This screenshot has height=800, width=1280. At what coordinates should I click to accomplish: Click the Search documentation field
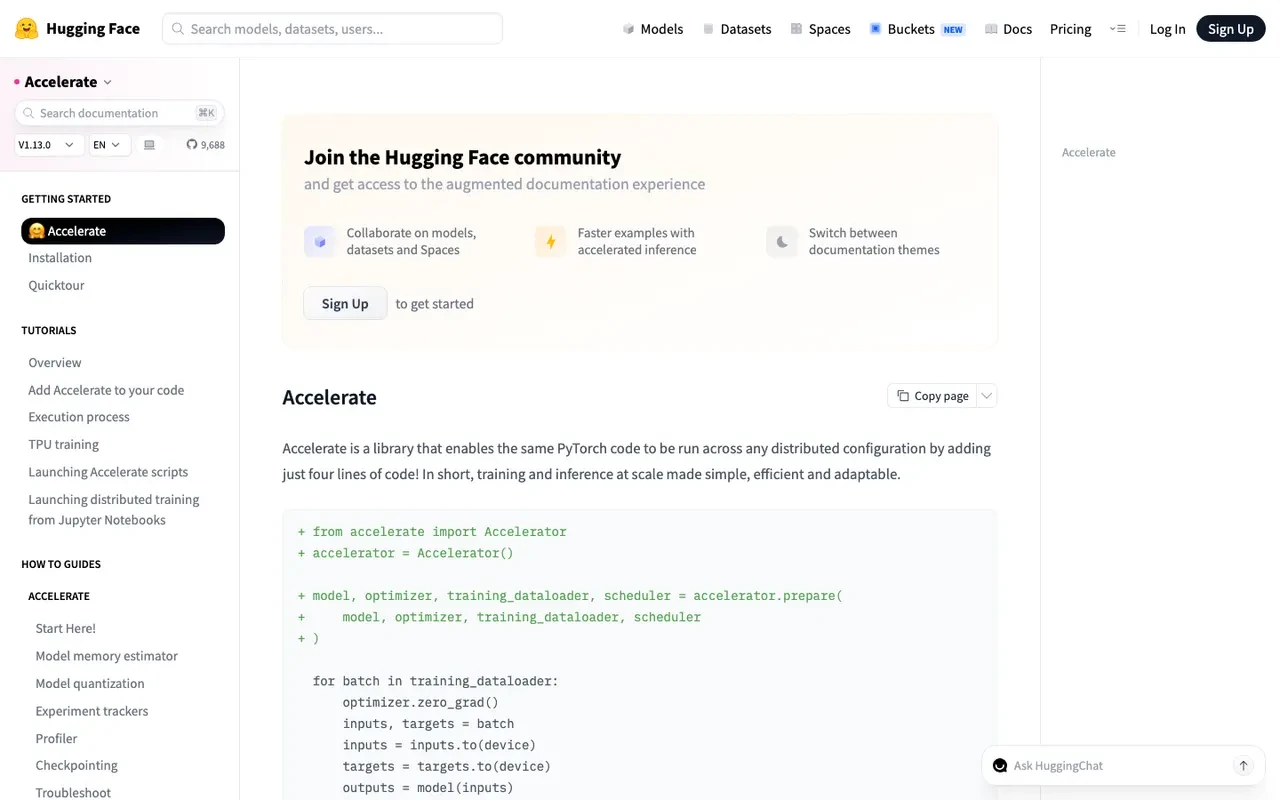(120, 113)
